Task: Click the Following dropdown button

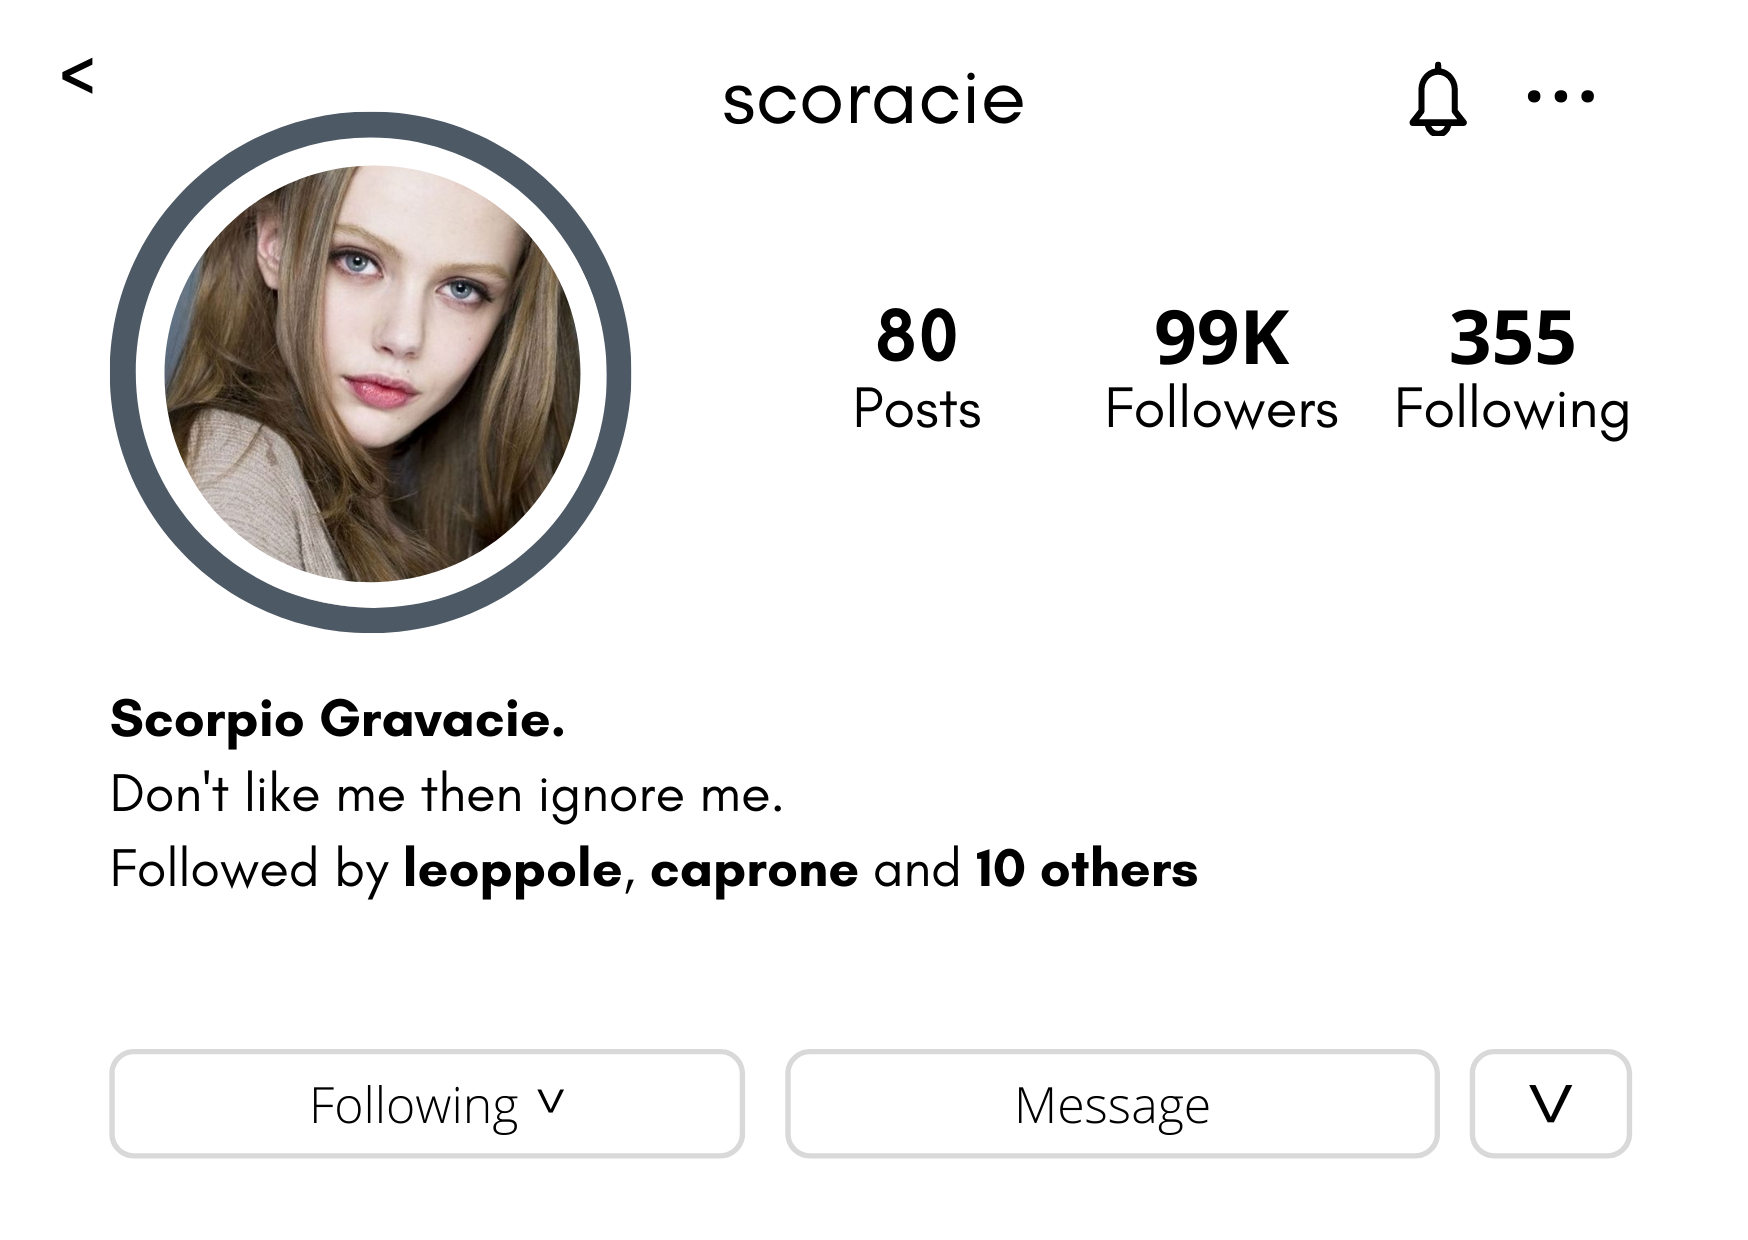Action: [426, 1104]
